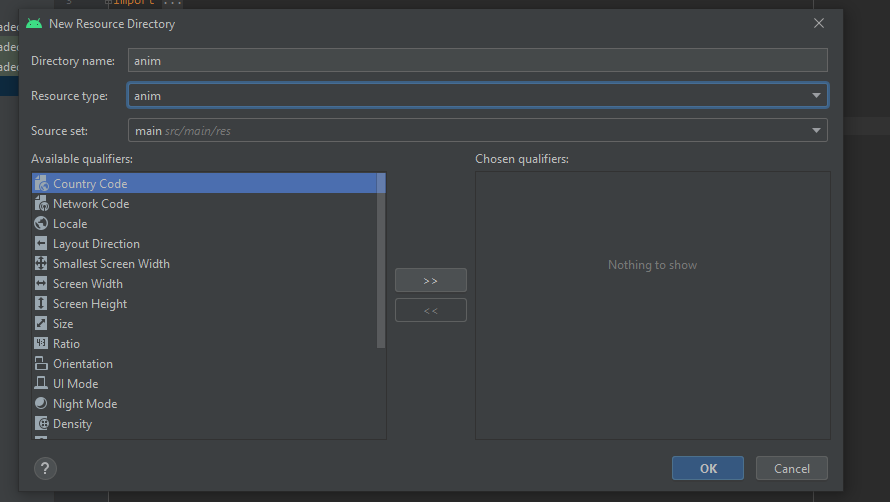Click the Night Mode moon icon
Screen dimensions: 890x502
tap(41, 403)
